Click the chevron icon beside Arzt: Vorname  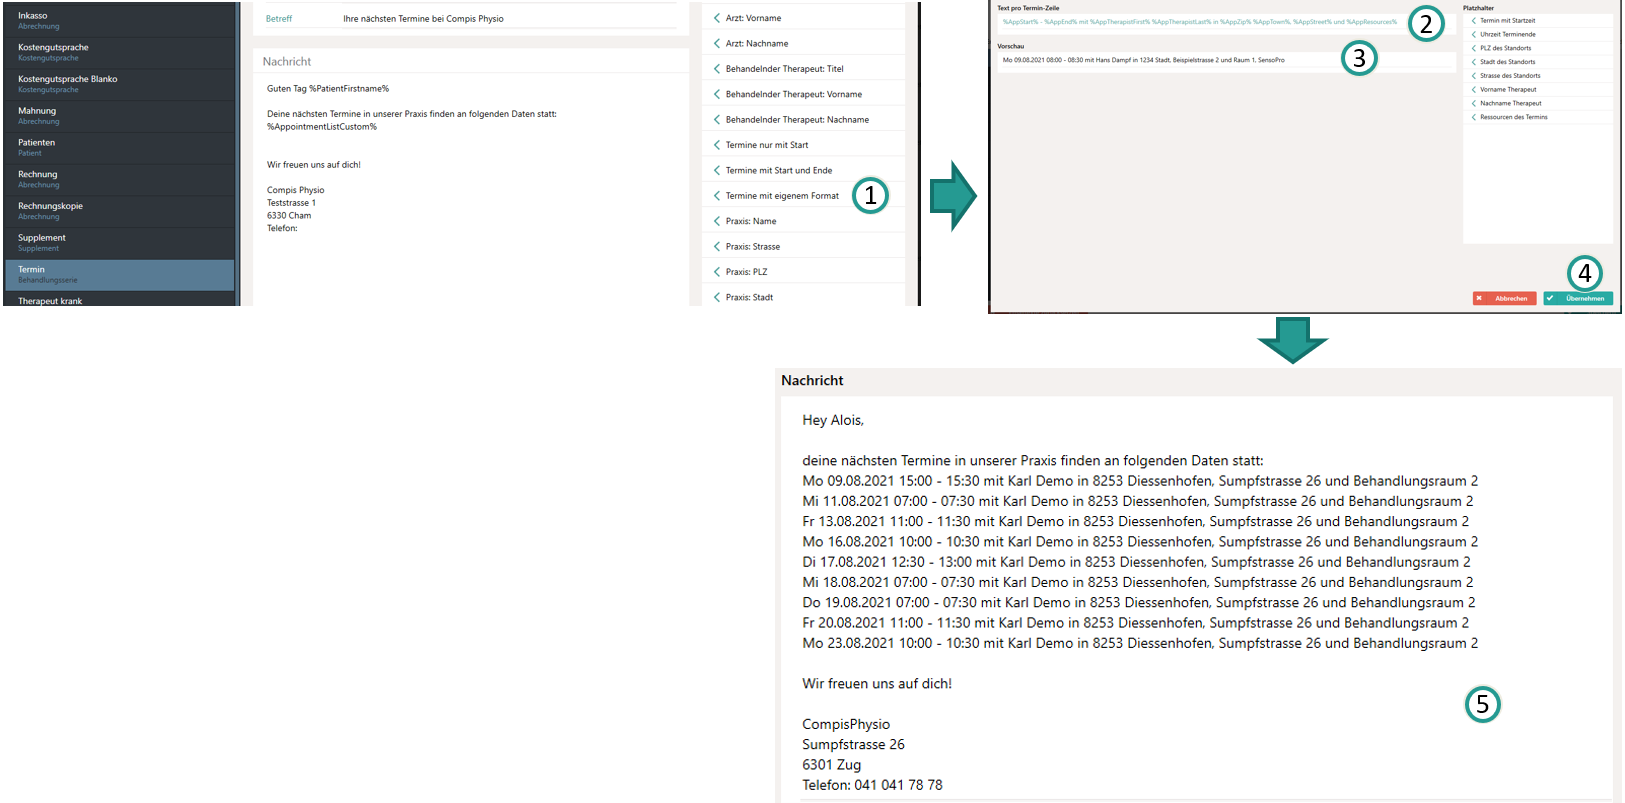(x=716, y=18)
